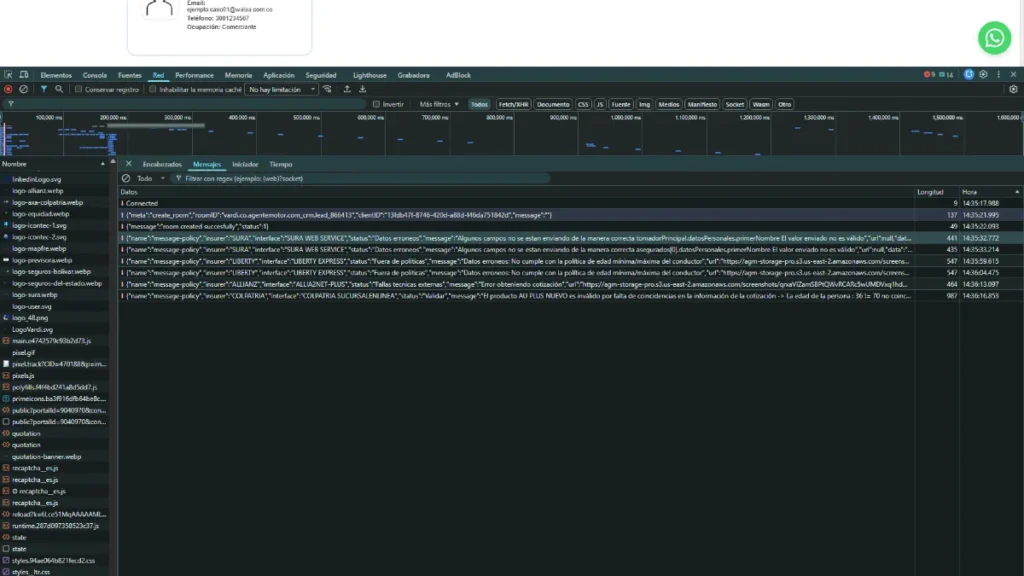1024x576 pixels.
Task: Sort requests by Nombre column
Action: [53, 164]
